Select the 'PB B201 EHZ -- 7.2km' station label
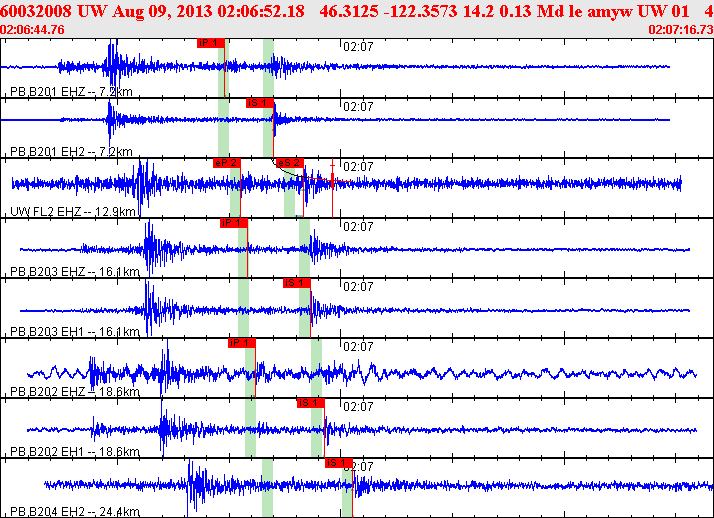The width and height of the screenshot is (714, 518). [x=71, y=91]
